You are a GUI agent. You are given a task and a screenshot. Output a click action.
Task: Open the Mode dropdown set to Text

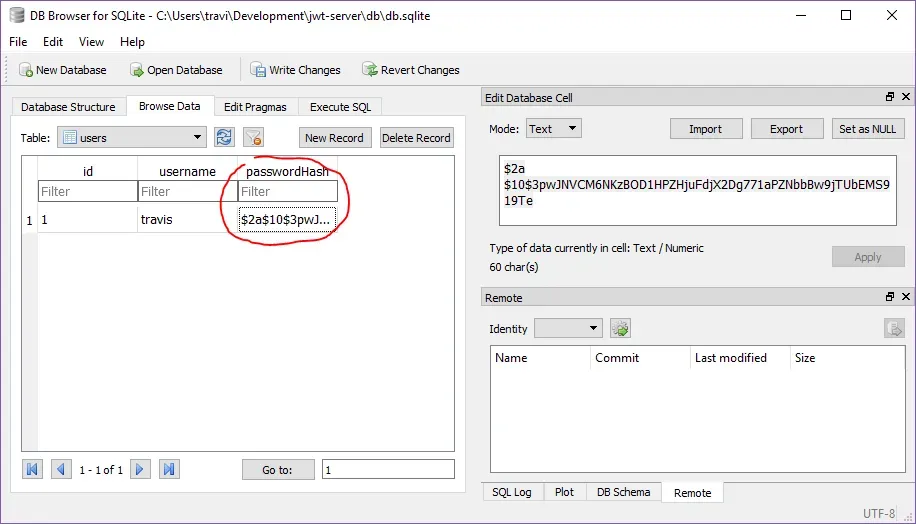point(553,129)
